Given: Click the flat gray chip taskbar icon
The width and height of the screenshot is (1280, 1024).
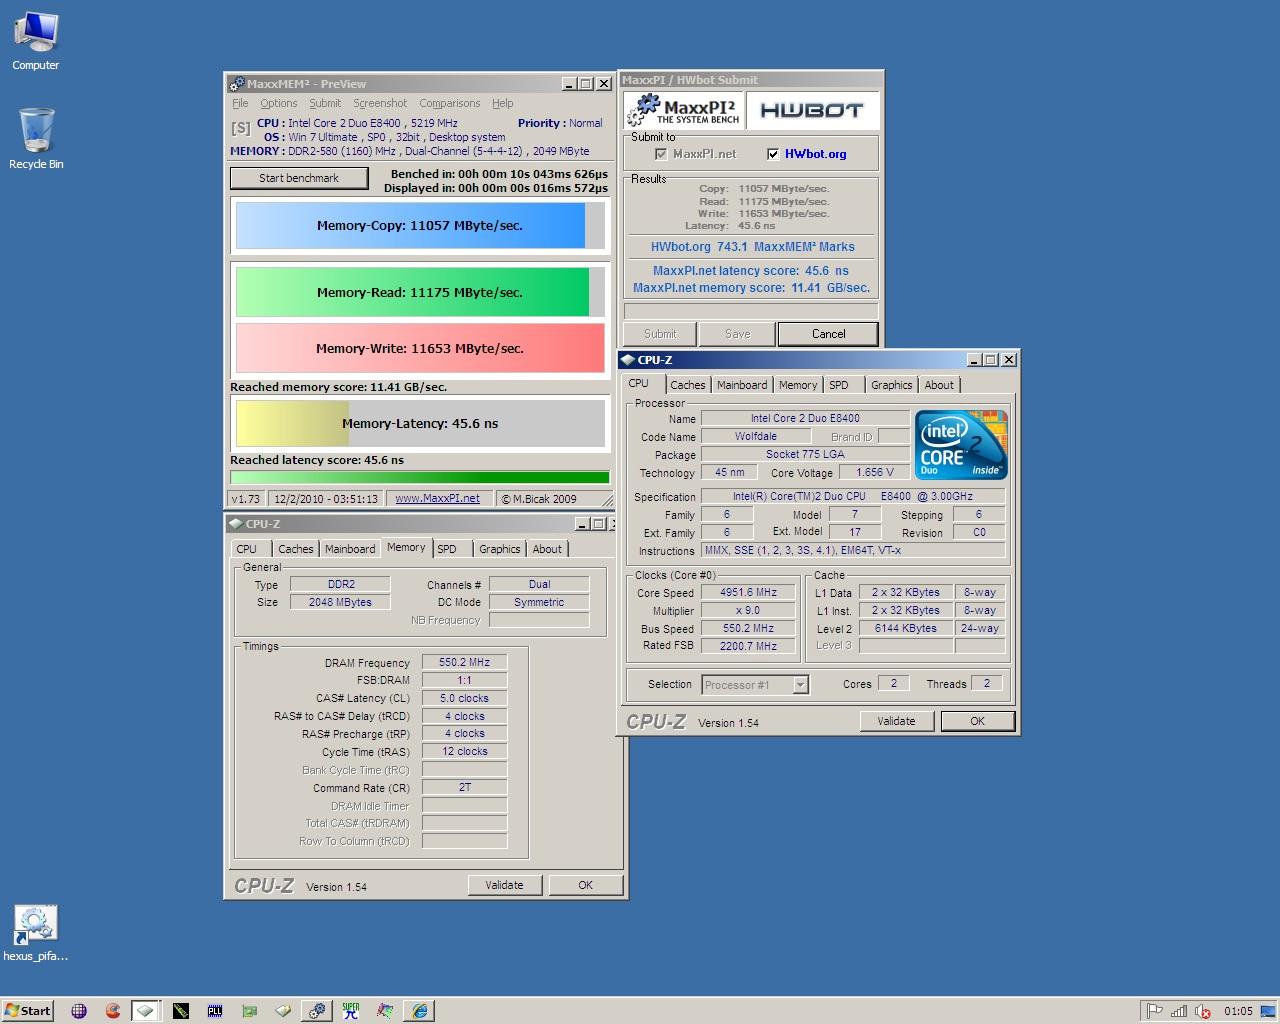Looking at the screenshot, I should (283, 1011).
